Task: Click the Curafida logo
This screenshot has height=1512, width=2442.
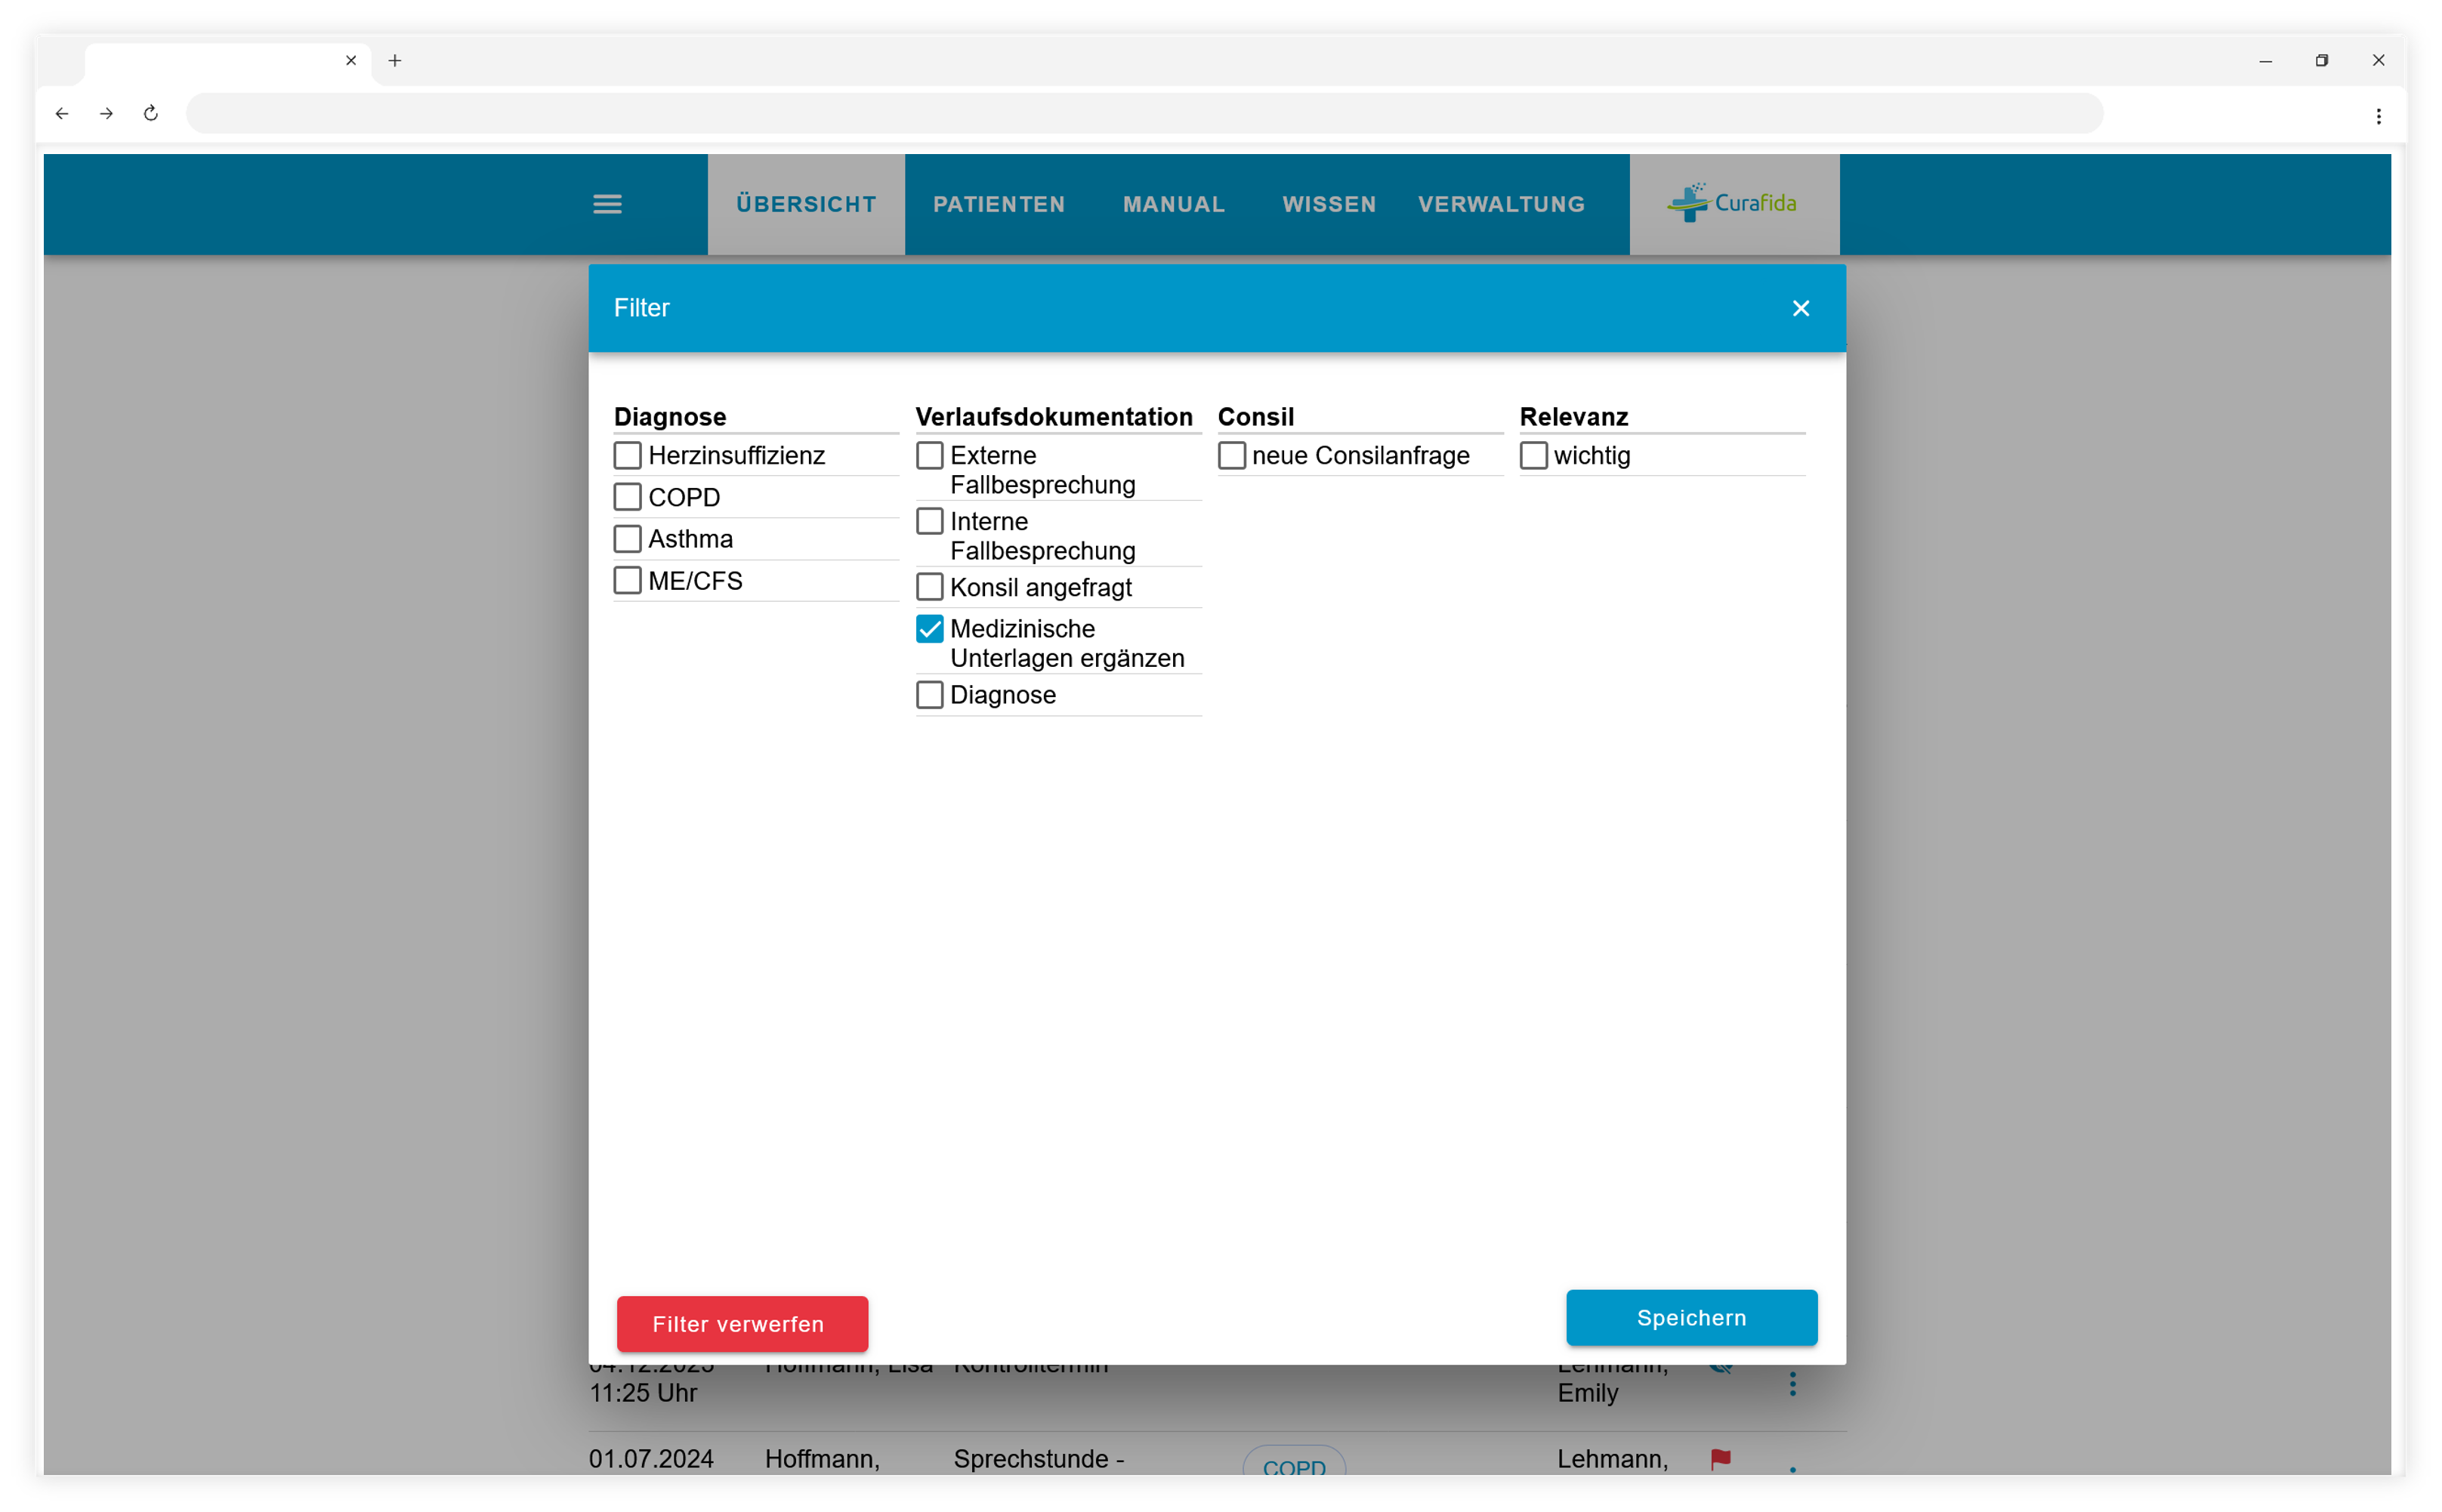Action: [1733, 203]
